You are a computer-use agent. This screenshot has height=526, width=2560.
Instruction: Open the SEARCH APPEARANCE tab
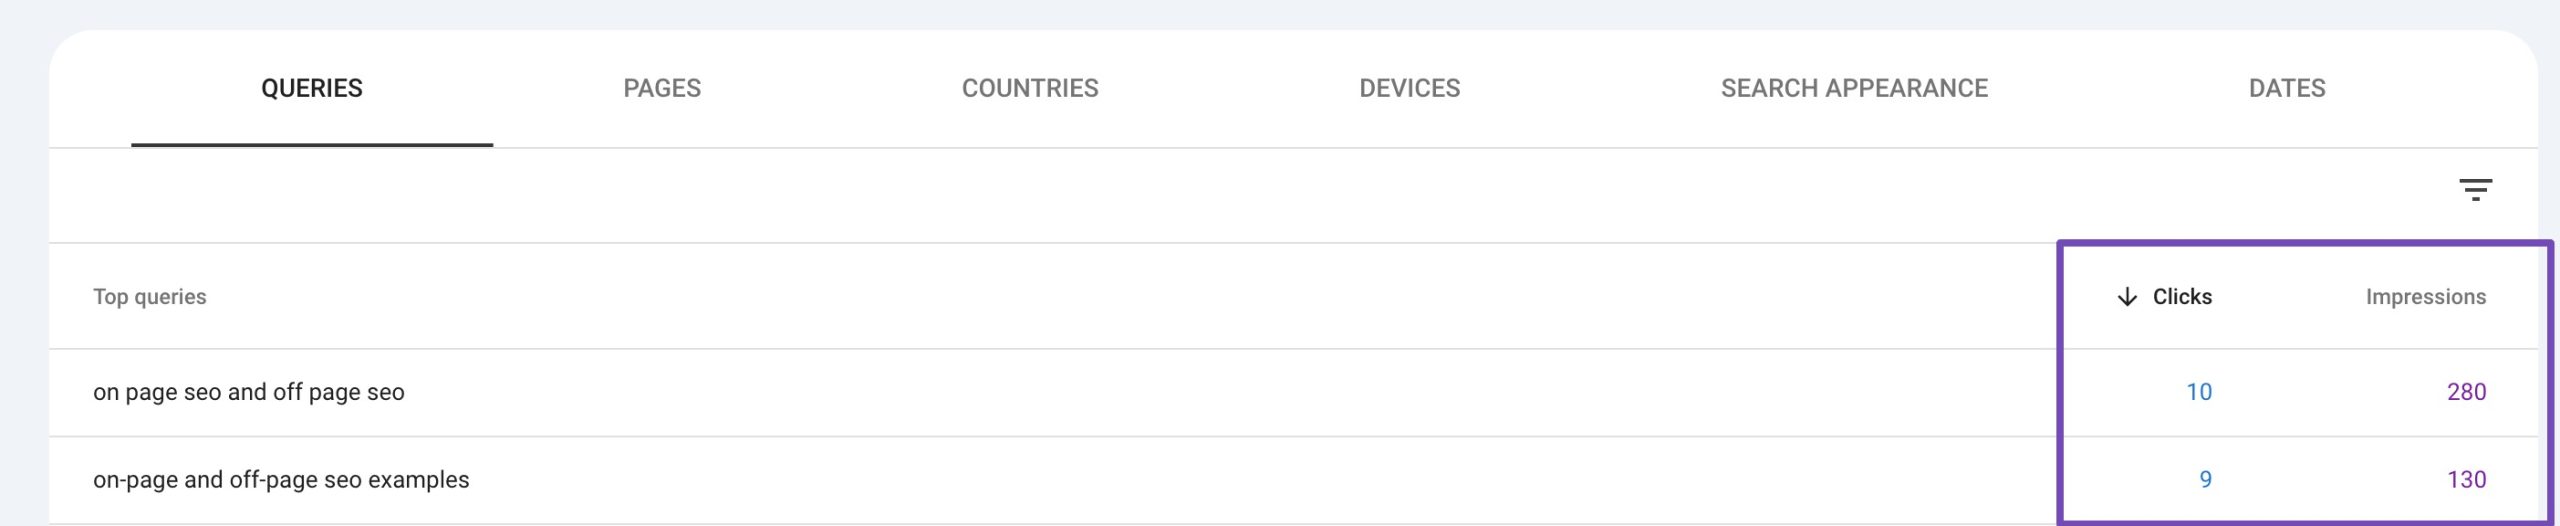1854,88
